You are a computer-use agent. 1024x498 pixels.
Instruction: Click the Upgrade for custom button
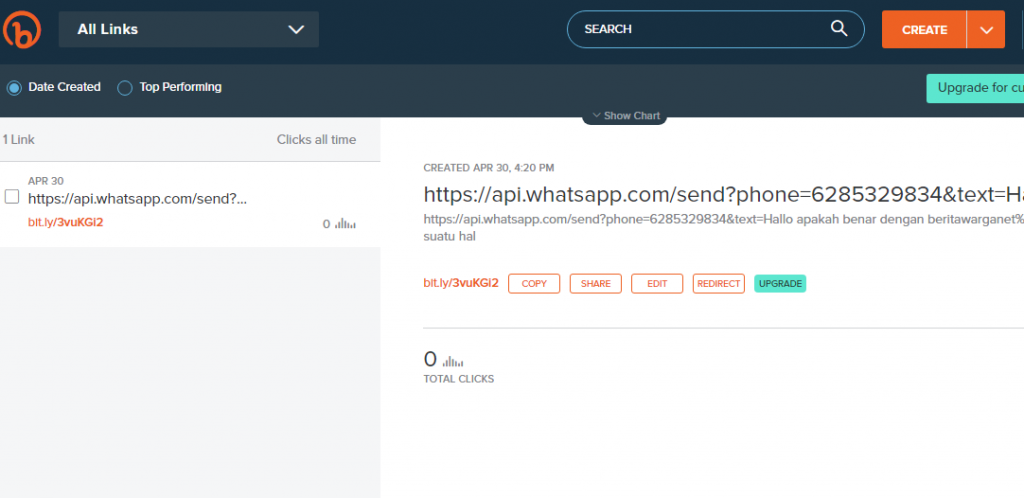[975, 88]
